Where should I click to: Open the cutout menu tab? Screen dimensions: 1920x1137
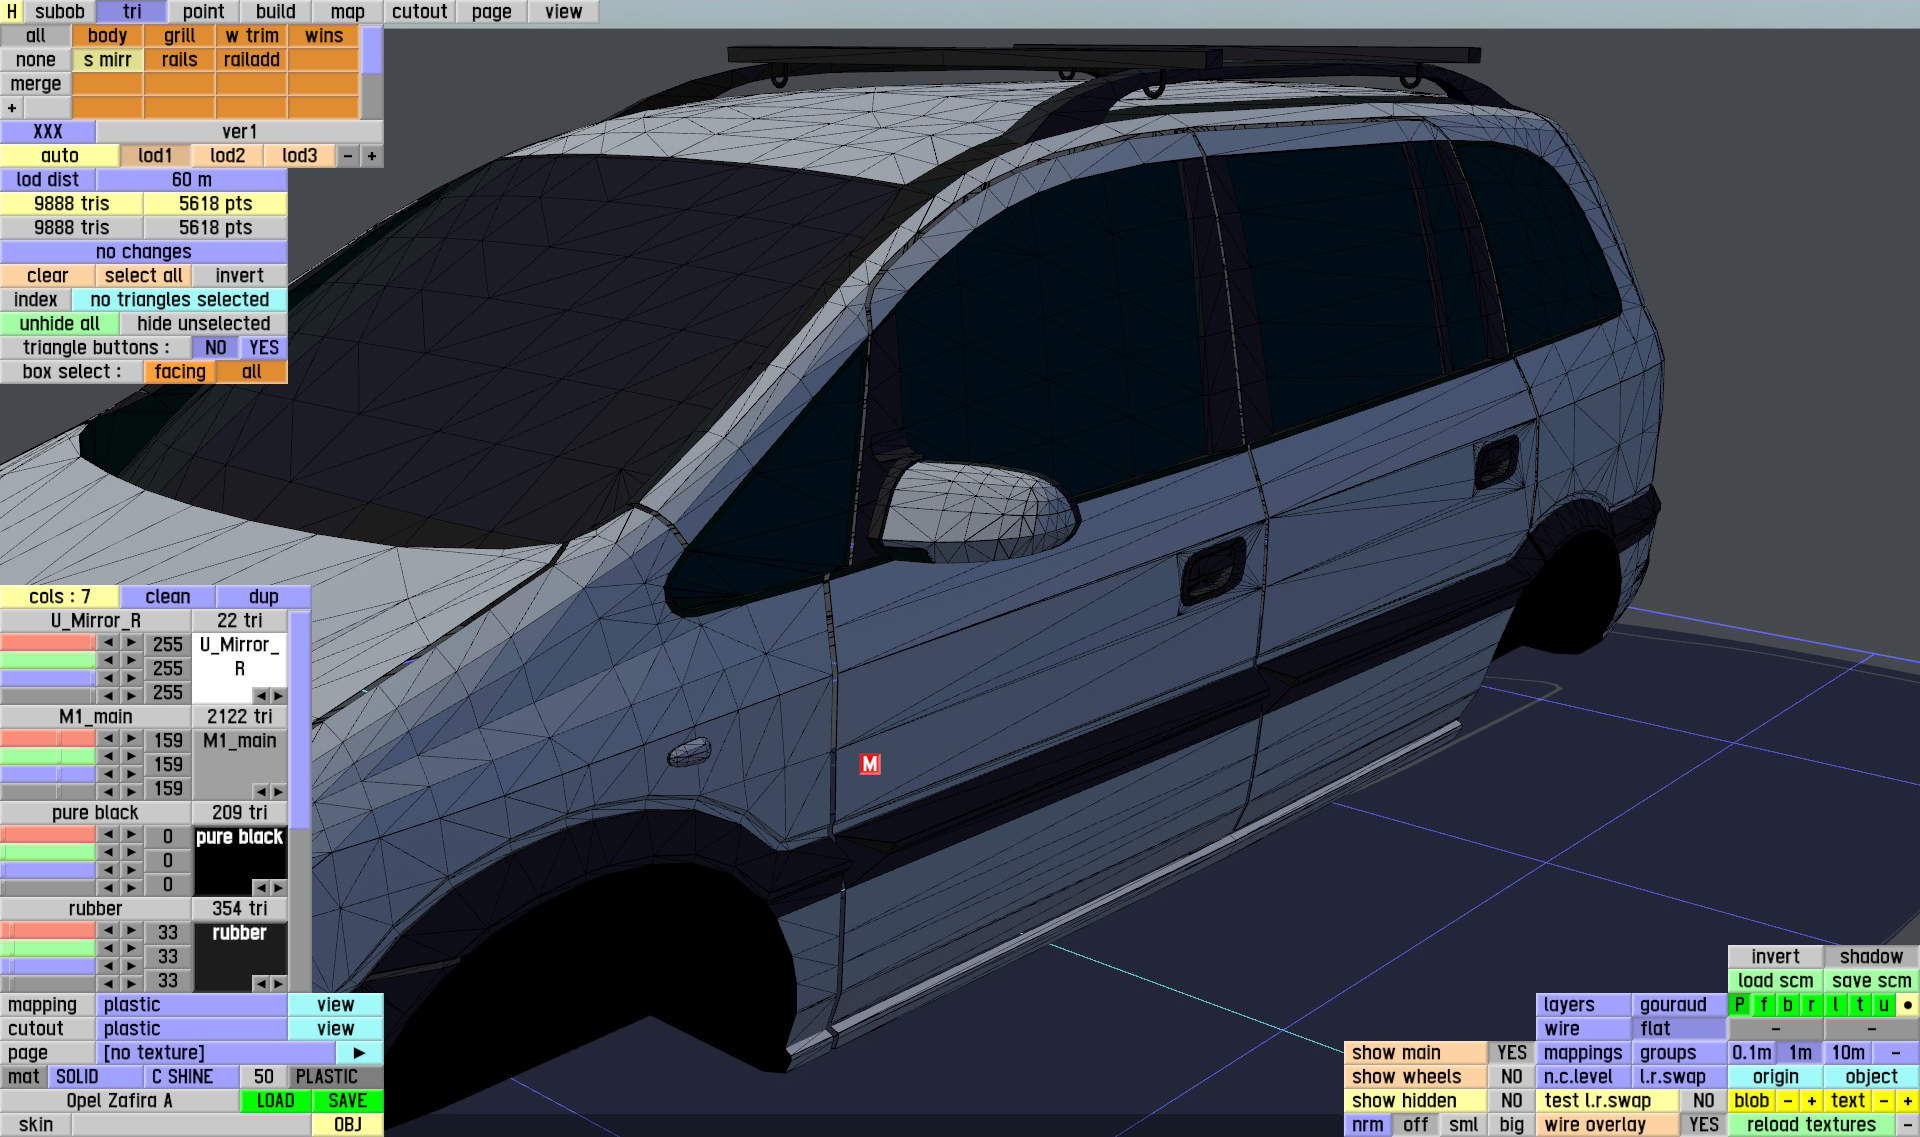coord(419,12)
